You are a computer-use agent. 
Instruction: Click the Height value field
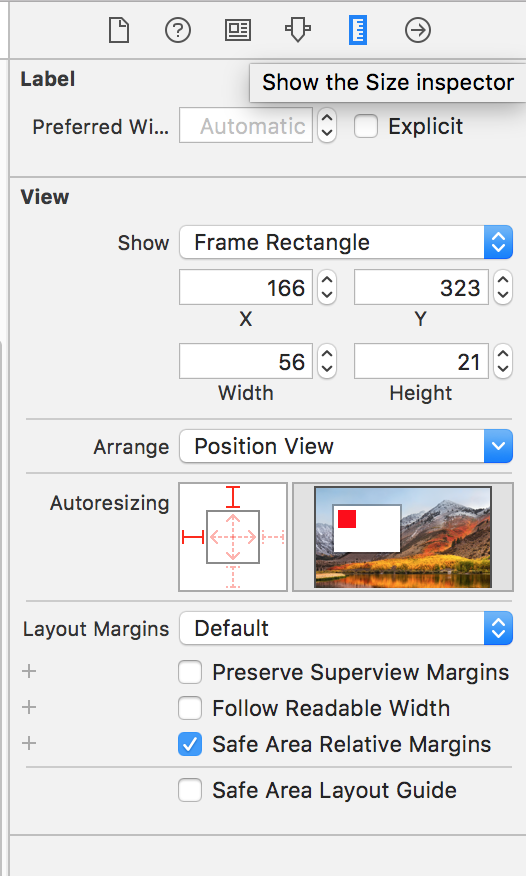(x=422, y=361)
